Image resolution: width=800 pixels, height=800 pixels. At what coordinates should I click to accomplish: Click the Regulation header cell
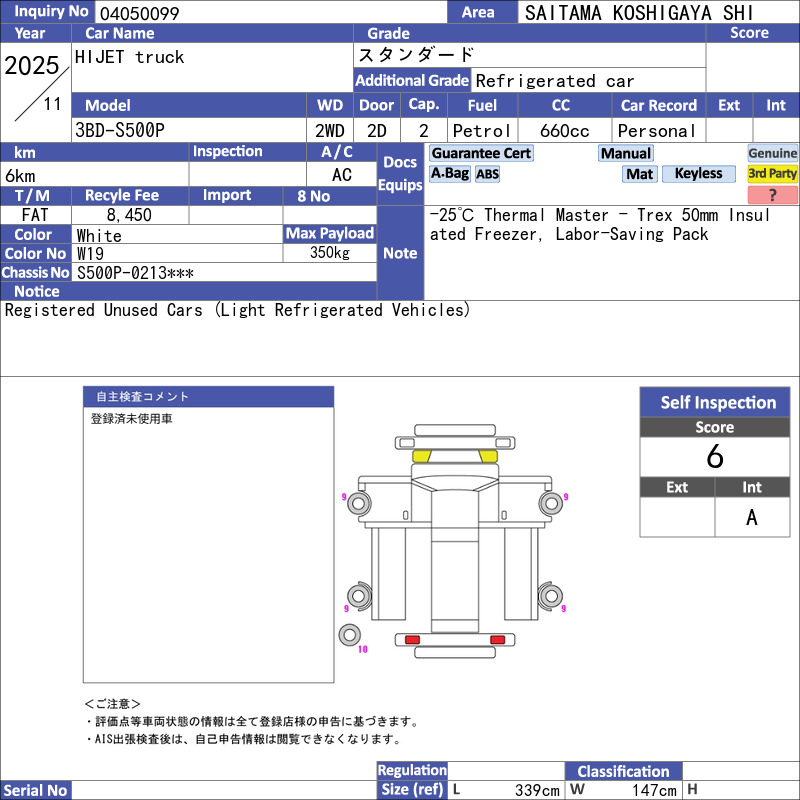click(412, 770)
